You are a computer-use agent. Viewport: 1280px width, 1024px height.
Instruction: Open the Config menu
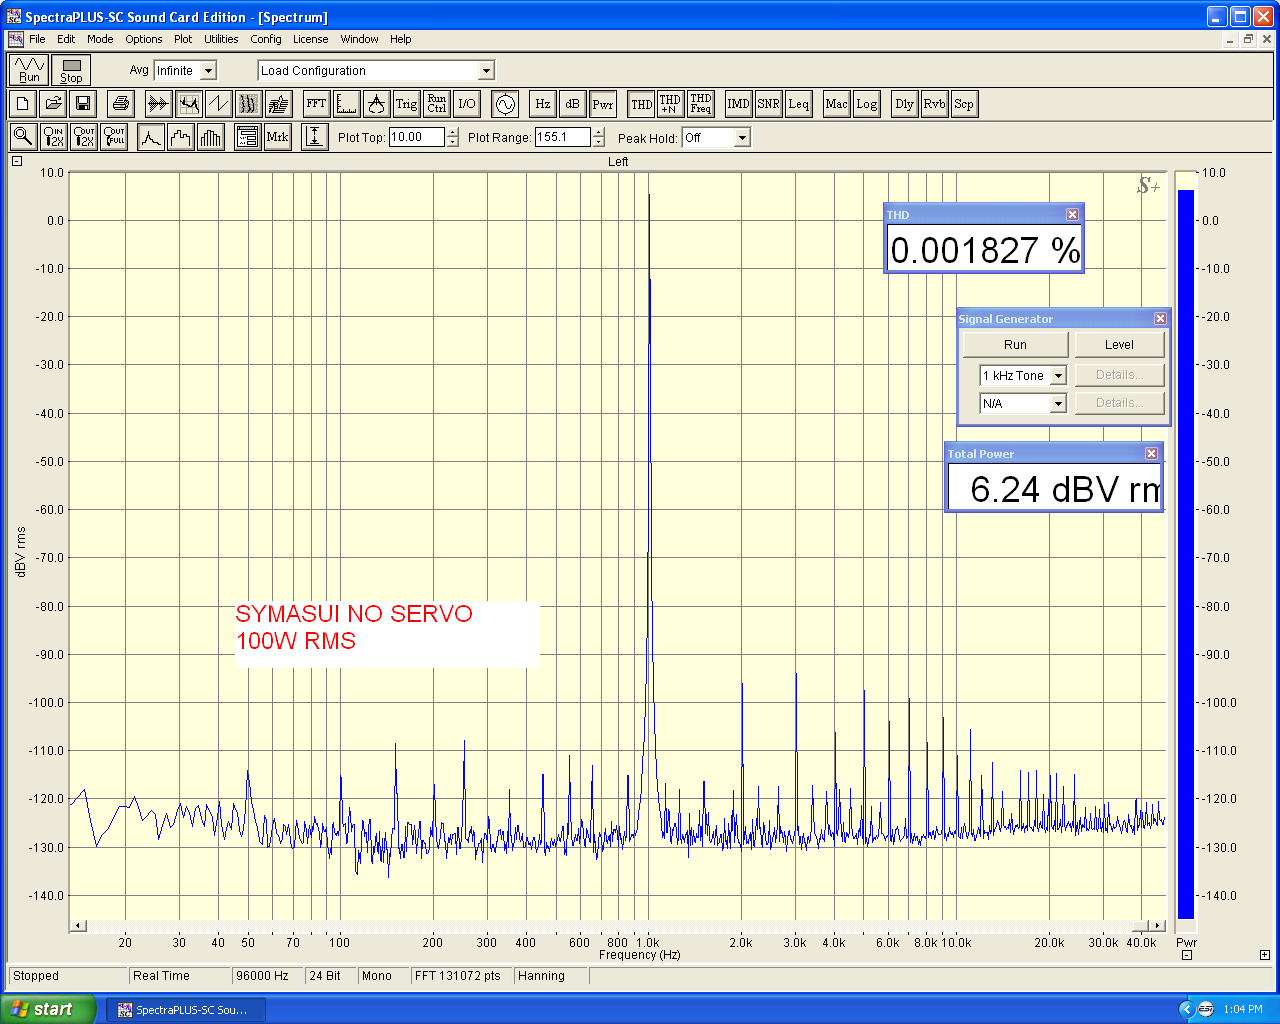pyautogui.click(x=266, y=39)
